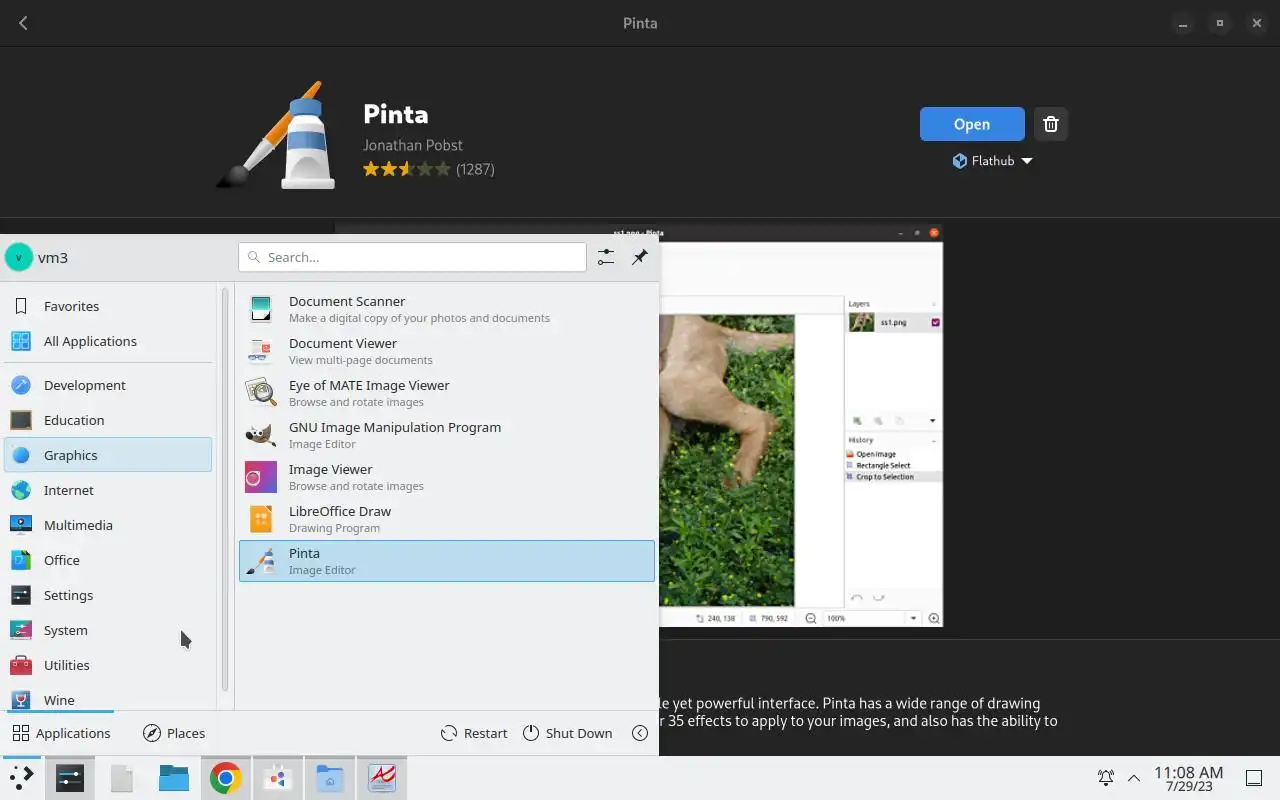Image resolution: width=1280 pixels, height=800 pixels.
Task: Expand the hidden system tray icons arrow
Action: [x=1134, y=778]
